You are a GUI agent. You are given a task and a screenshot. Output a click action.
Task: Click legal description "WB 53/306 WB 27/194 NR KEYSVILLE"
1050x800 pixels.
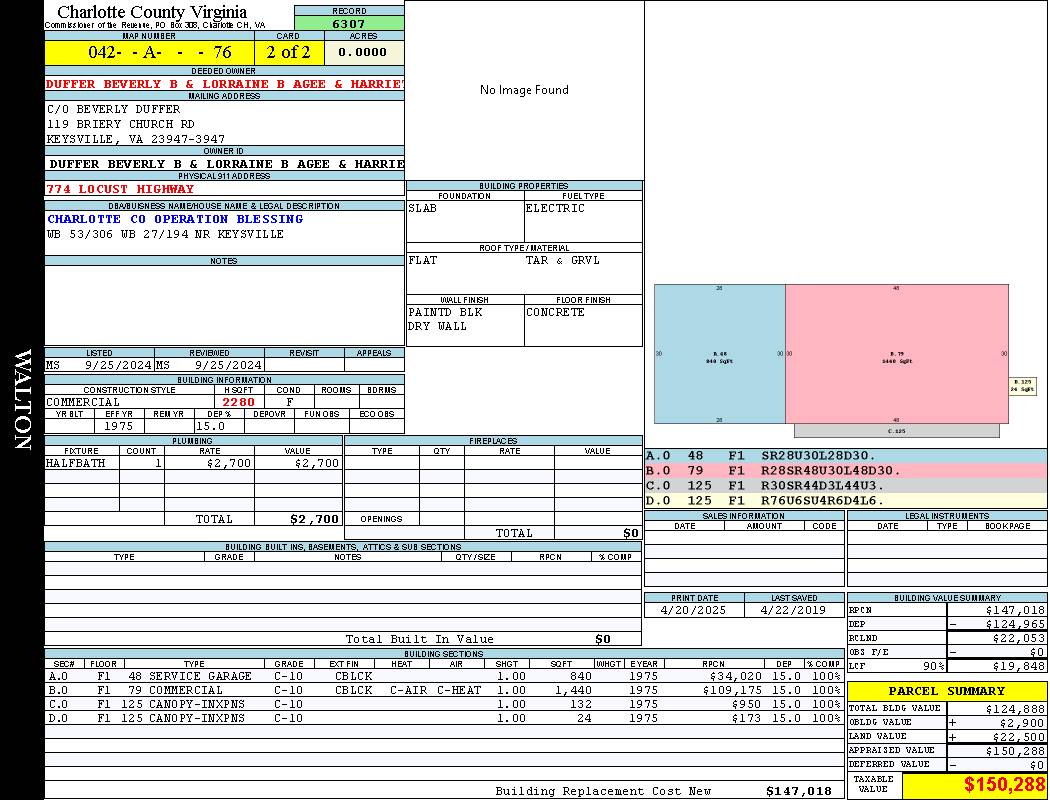click(165, 234)
